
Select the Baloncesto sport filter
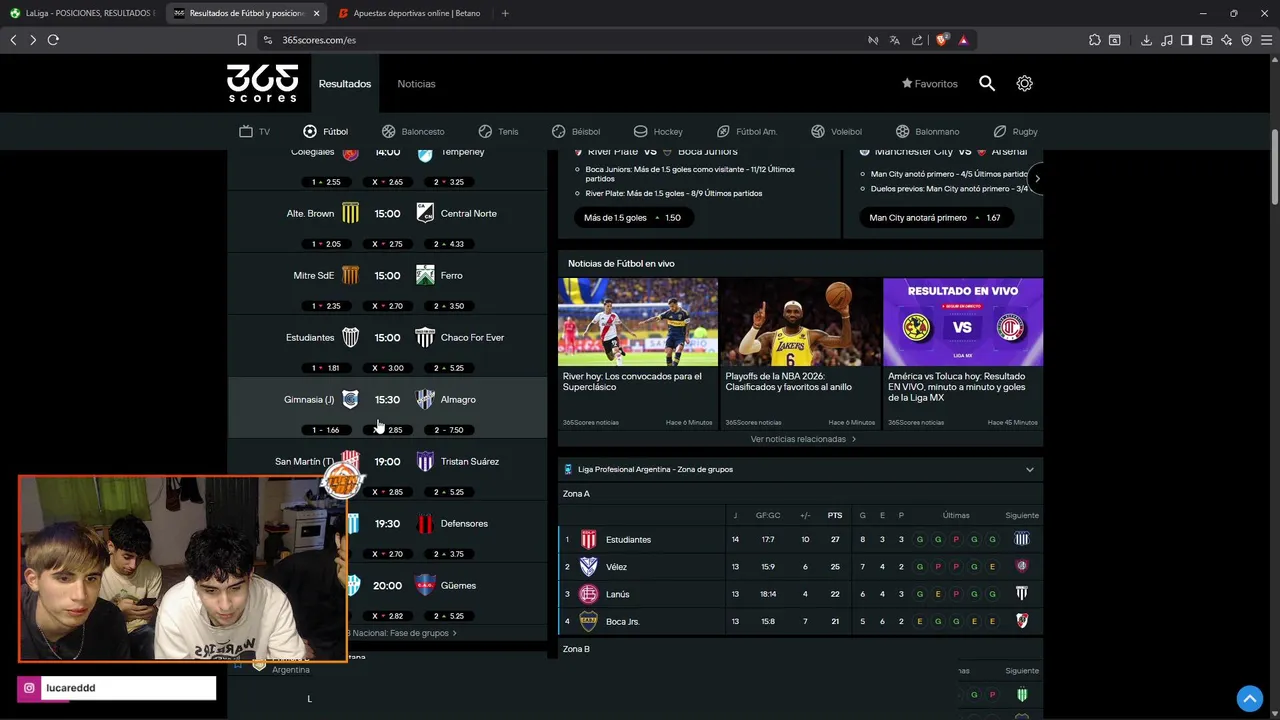tap(413, 131)
